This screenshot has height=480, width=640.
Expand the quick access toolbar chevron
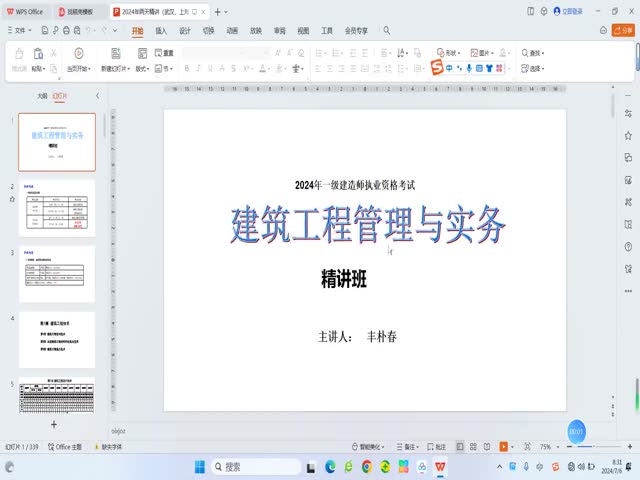point(115,30)
